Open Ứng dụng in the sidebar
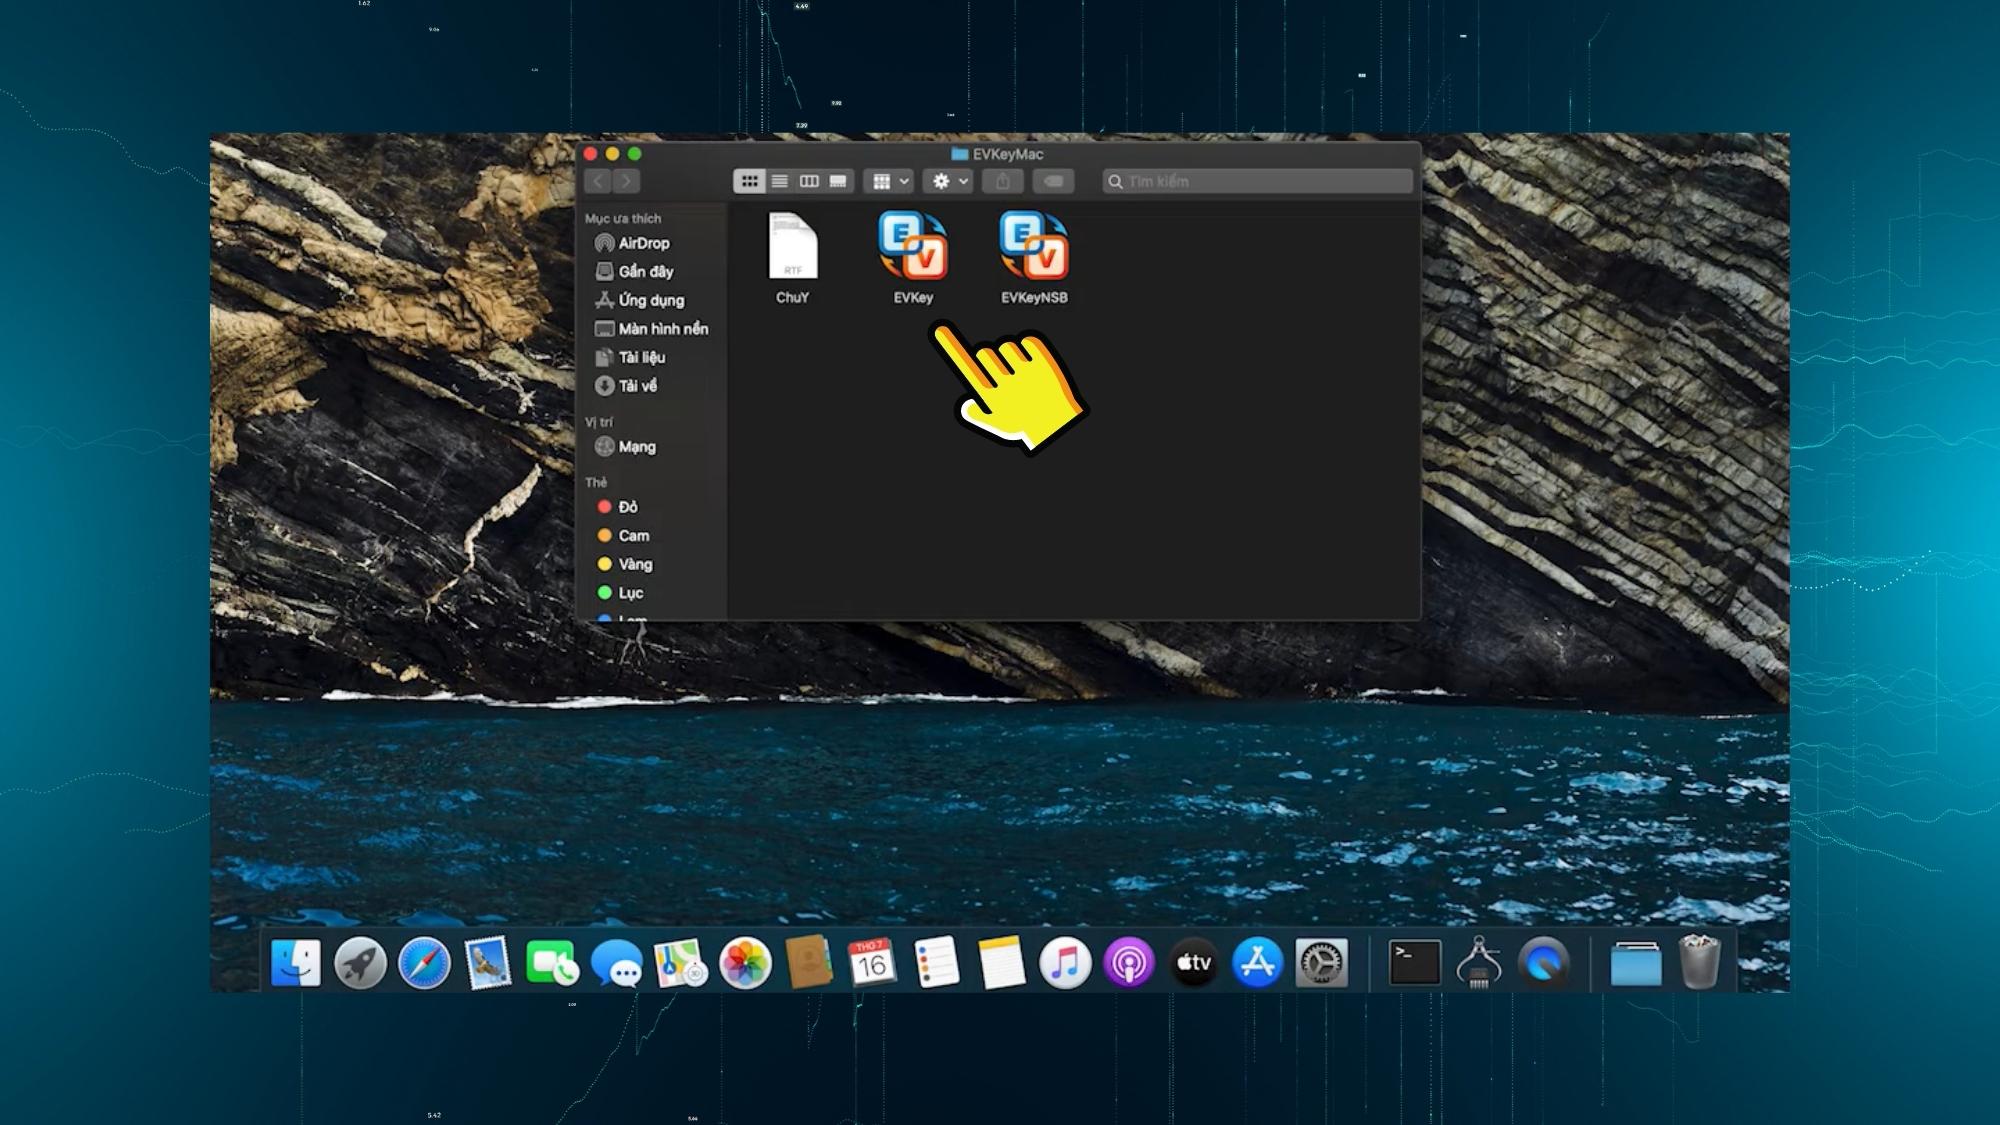Screen dimensions: 2000x1125 pos(652,300)
